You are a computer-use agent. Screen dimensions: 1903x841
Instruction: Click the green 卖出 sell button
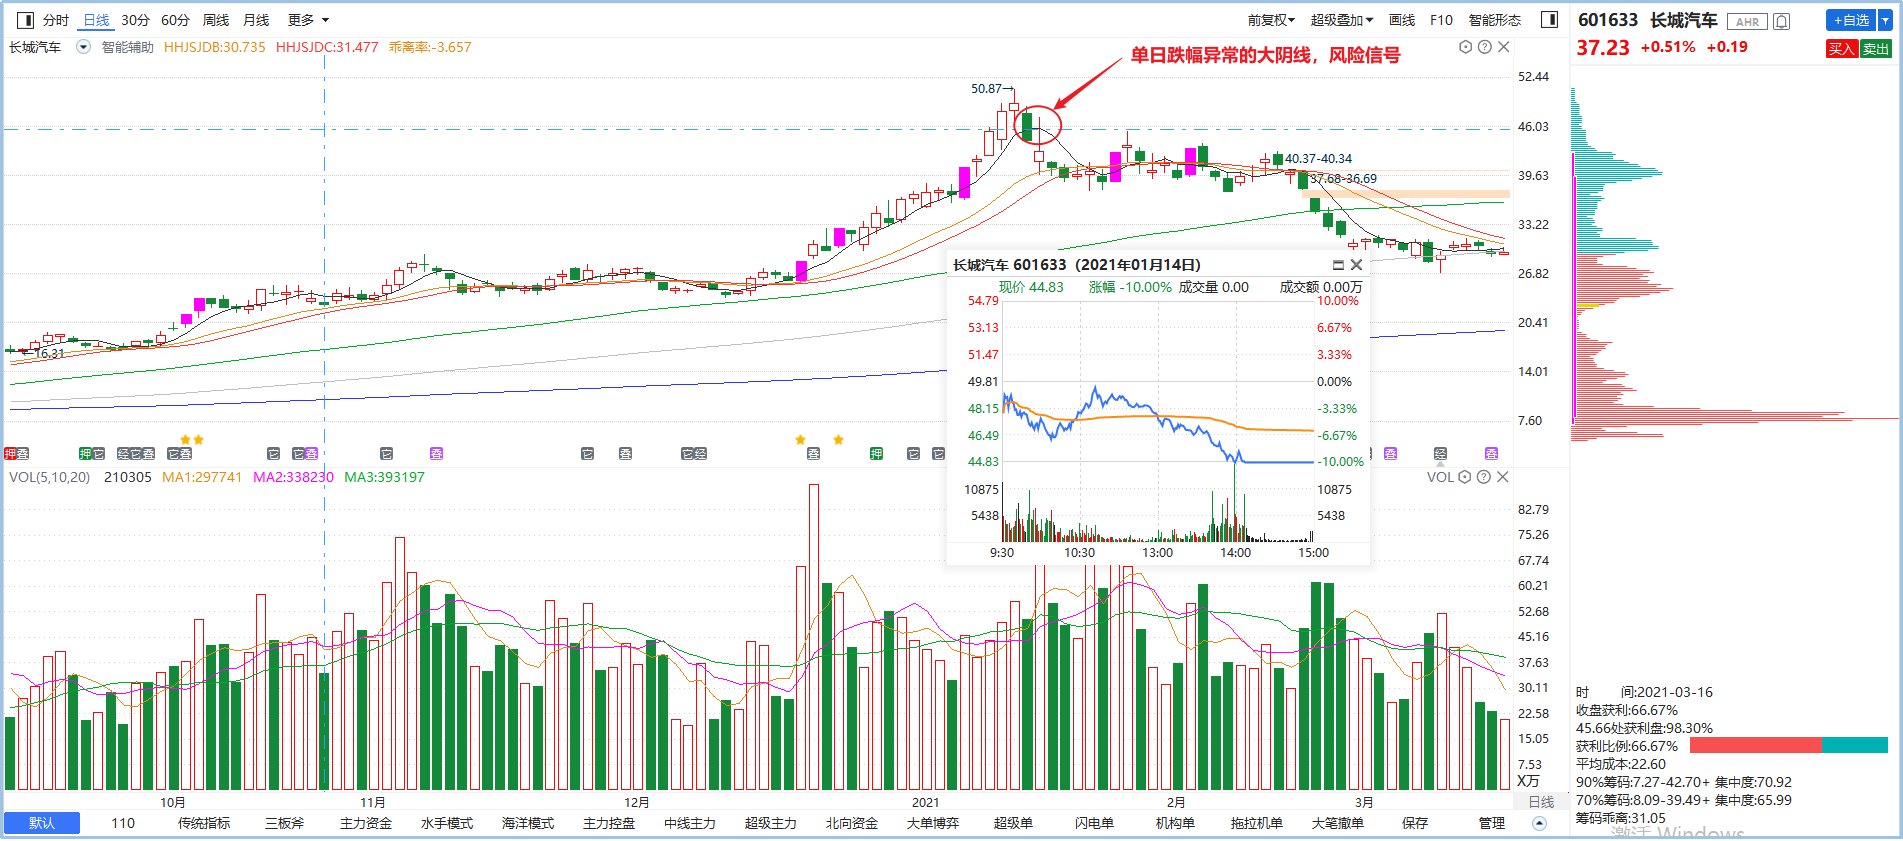click(x=1876, y=48)
